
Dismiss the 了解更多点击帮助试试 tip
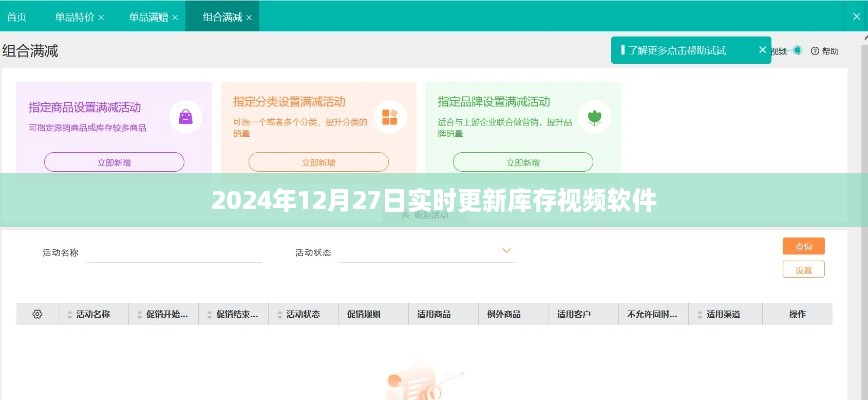tap(762, 50)
